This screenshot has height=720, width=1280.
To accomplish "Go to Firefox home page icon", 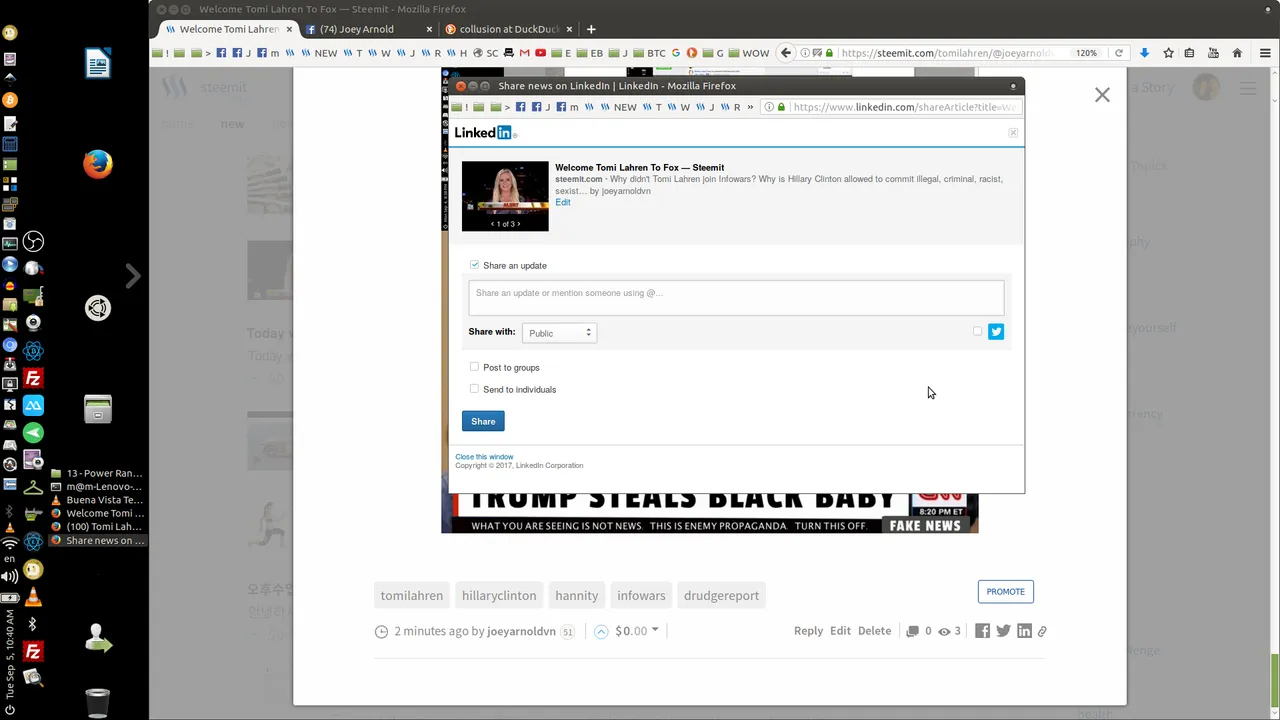I will 1237,53.
